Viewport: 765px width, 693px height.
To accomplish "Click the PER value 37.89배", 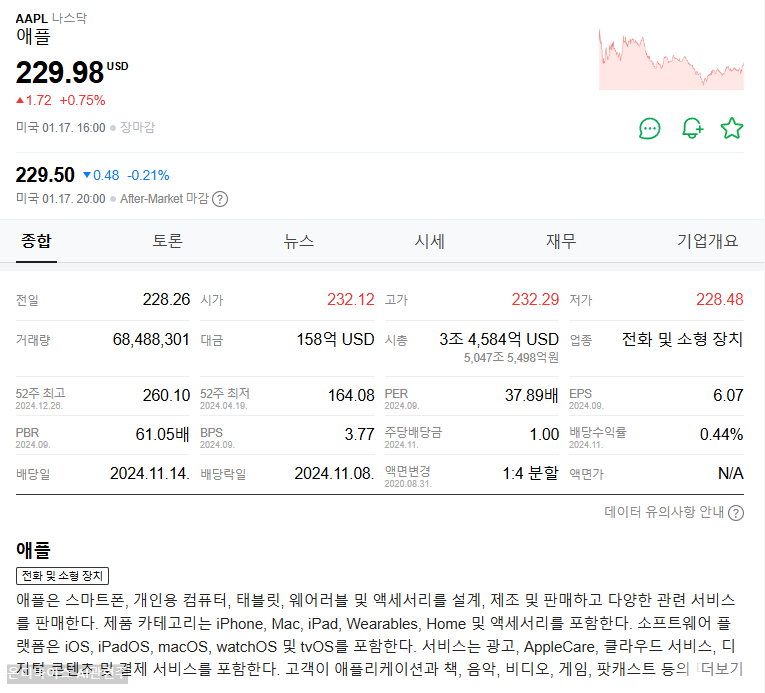I will pos(531,395).
